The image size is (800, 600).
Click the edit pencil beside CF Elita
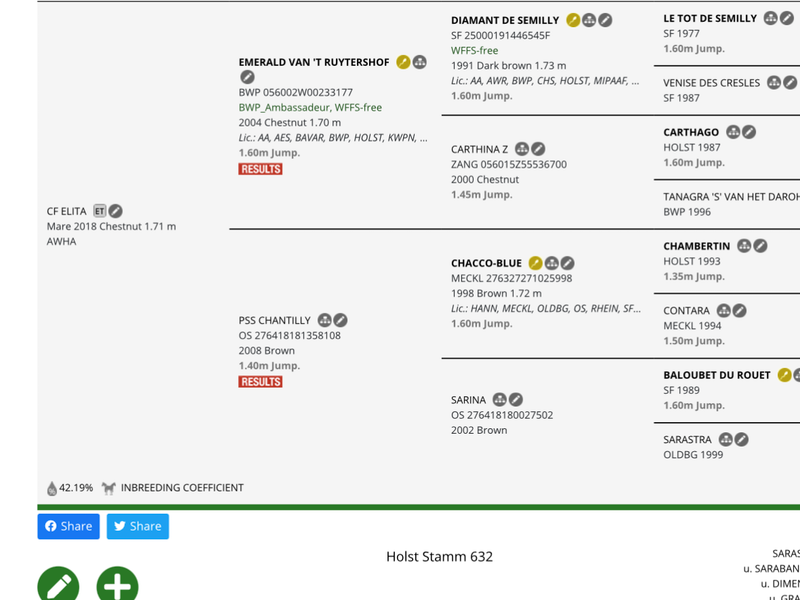pyautogui.click(x=116, y=211)
